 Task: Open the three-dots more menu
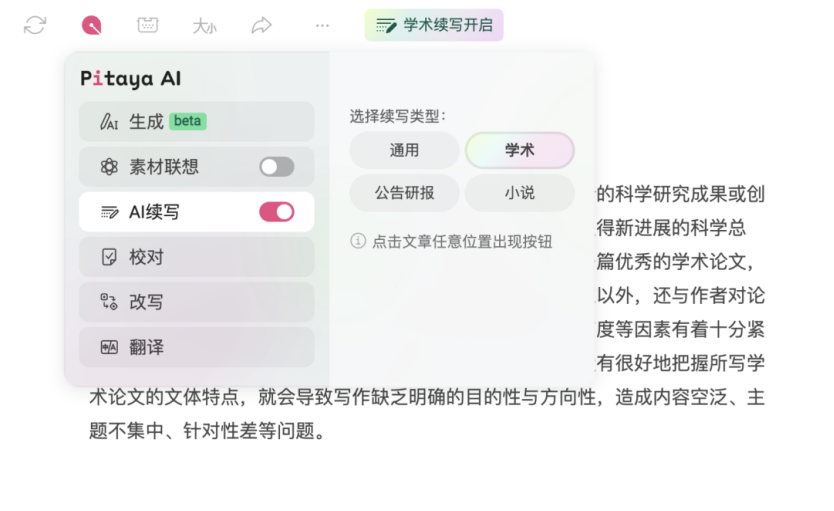pyautogui.click(x=322, y=25)
